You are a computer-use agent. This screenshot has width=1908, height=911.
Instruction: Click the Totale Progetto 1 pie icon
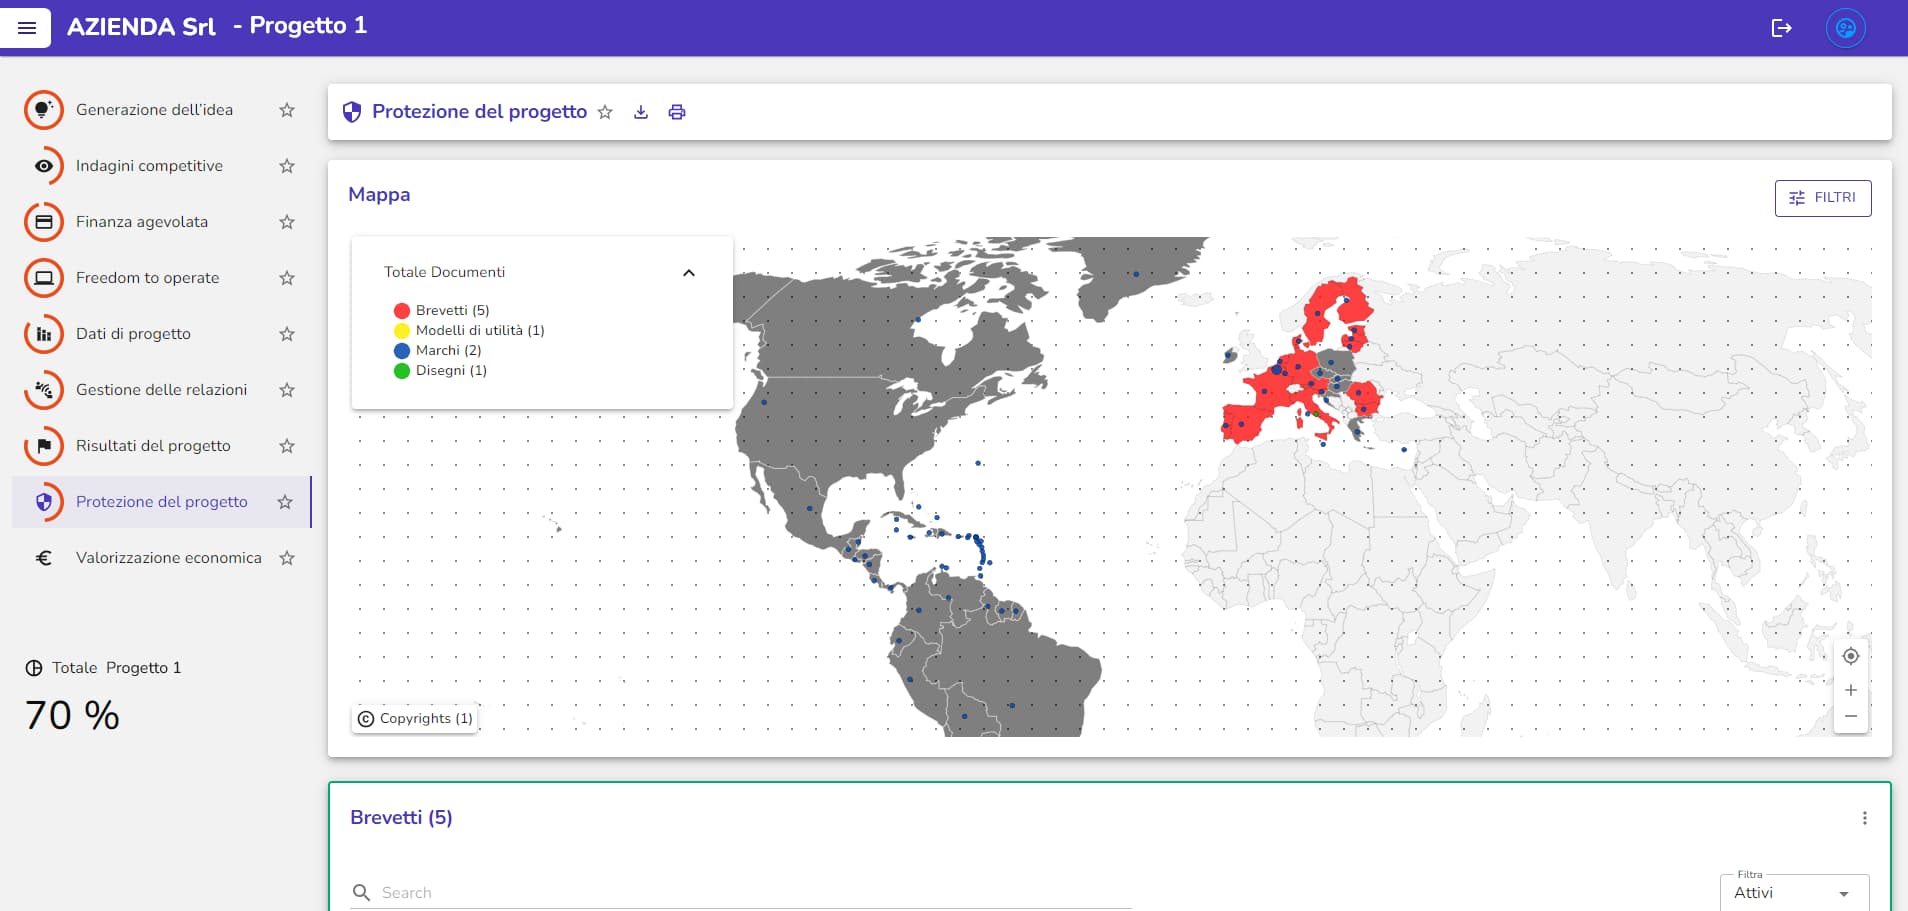pyautogui.click(x=34, y=668)
